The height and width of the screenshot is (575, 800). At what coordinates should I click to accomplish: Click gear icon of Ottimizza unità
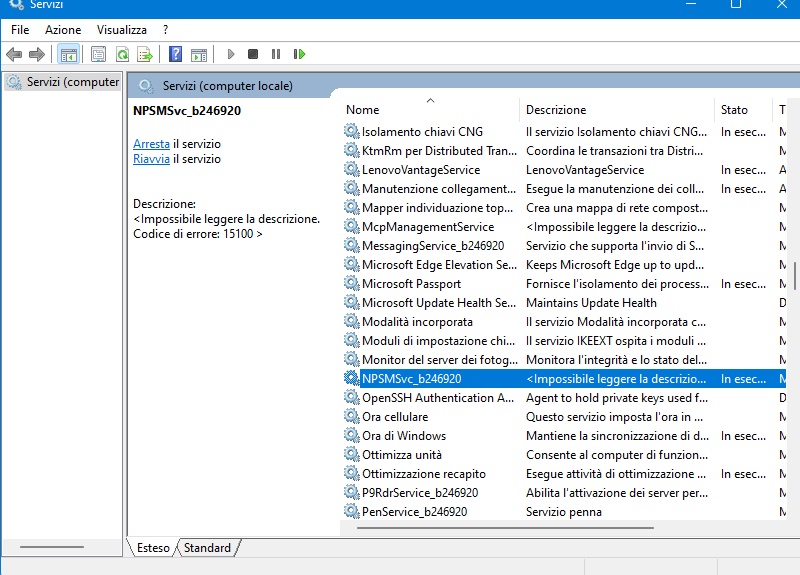click(x=352, y=454)
